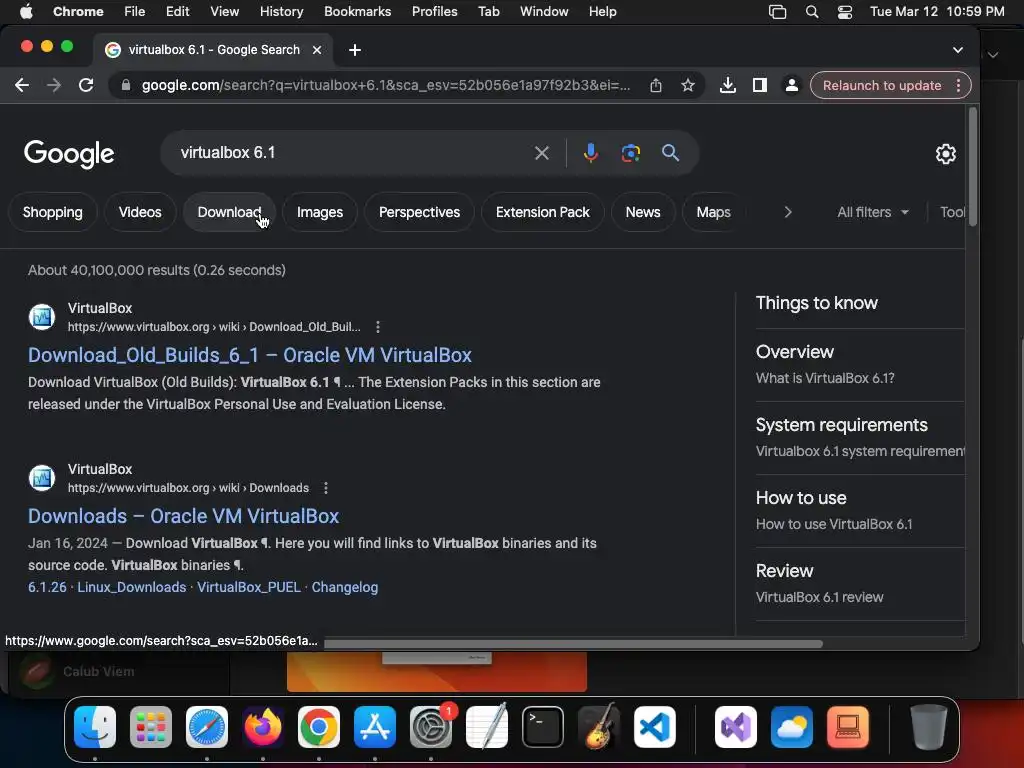This screenshot has width=1024, height=768.
Task: Submit search with the magnifier icon
Action: (x=670, y=153)
